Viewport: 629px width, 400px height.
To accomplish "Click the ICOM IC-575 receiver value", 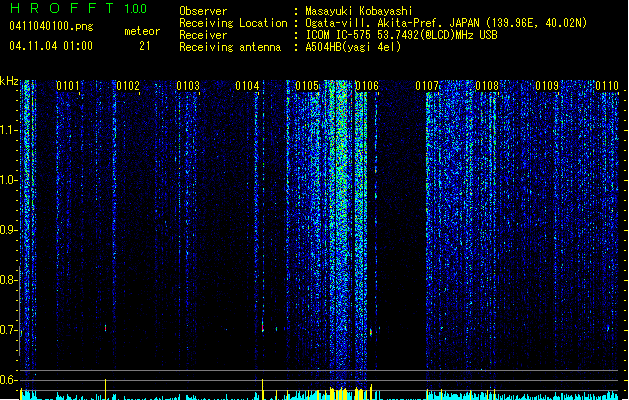I will tap(401, 35).
